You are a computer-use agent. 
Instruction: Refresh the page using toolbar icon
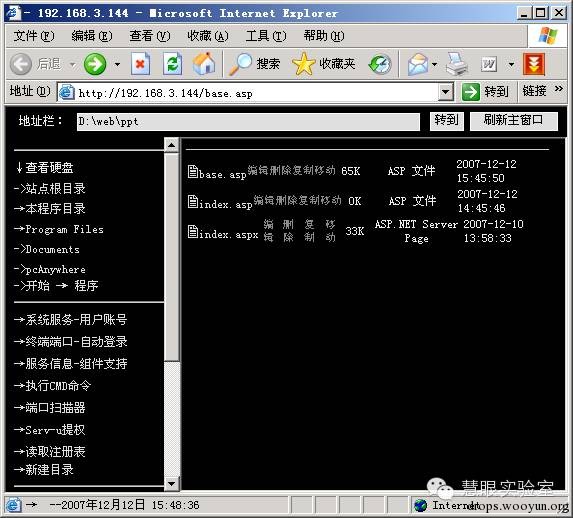click(x=172, y=64)
